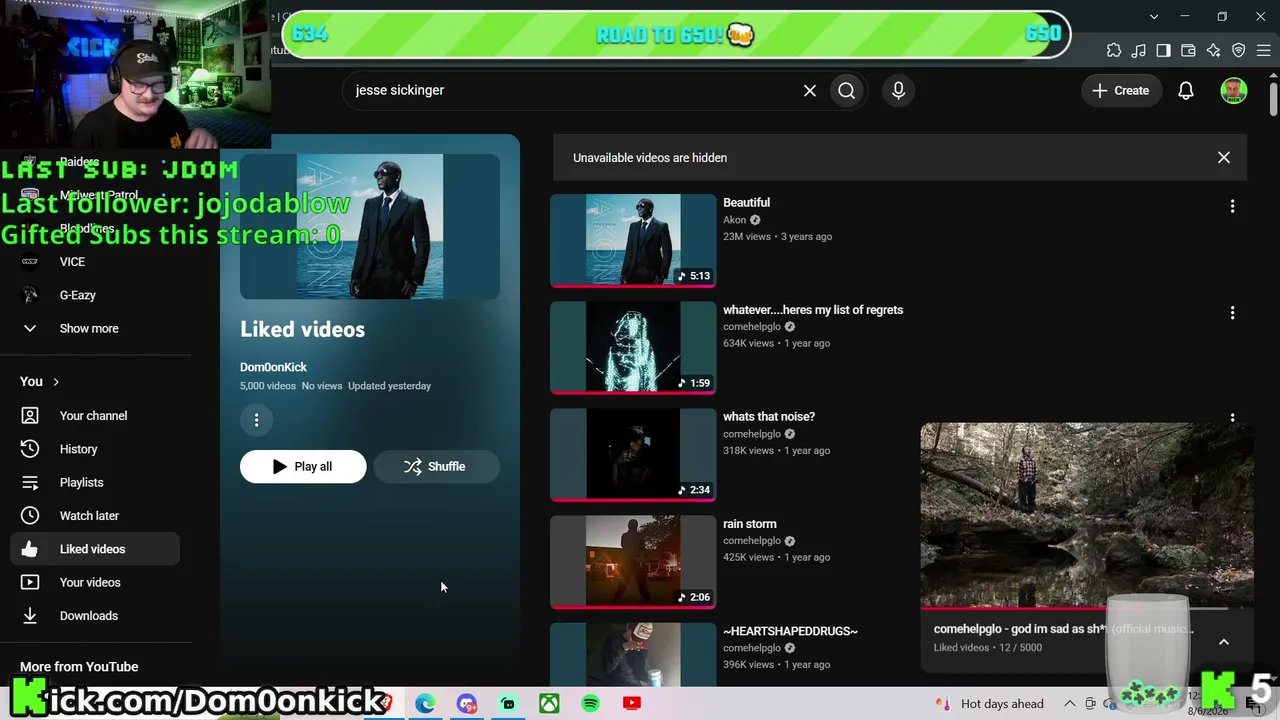1280x720 pixels.
Task: Open the browser hamburger menu
Action: [x=1264, y=50]
